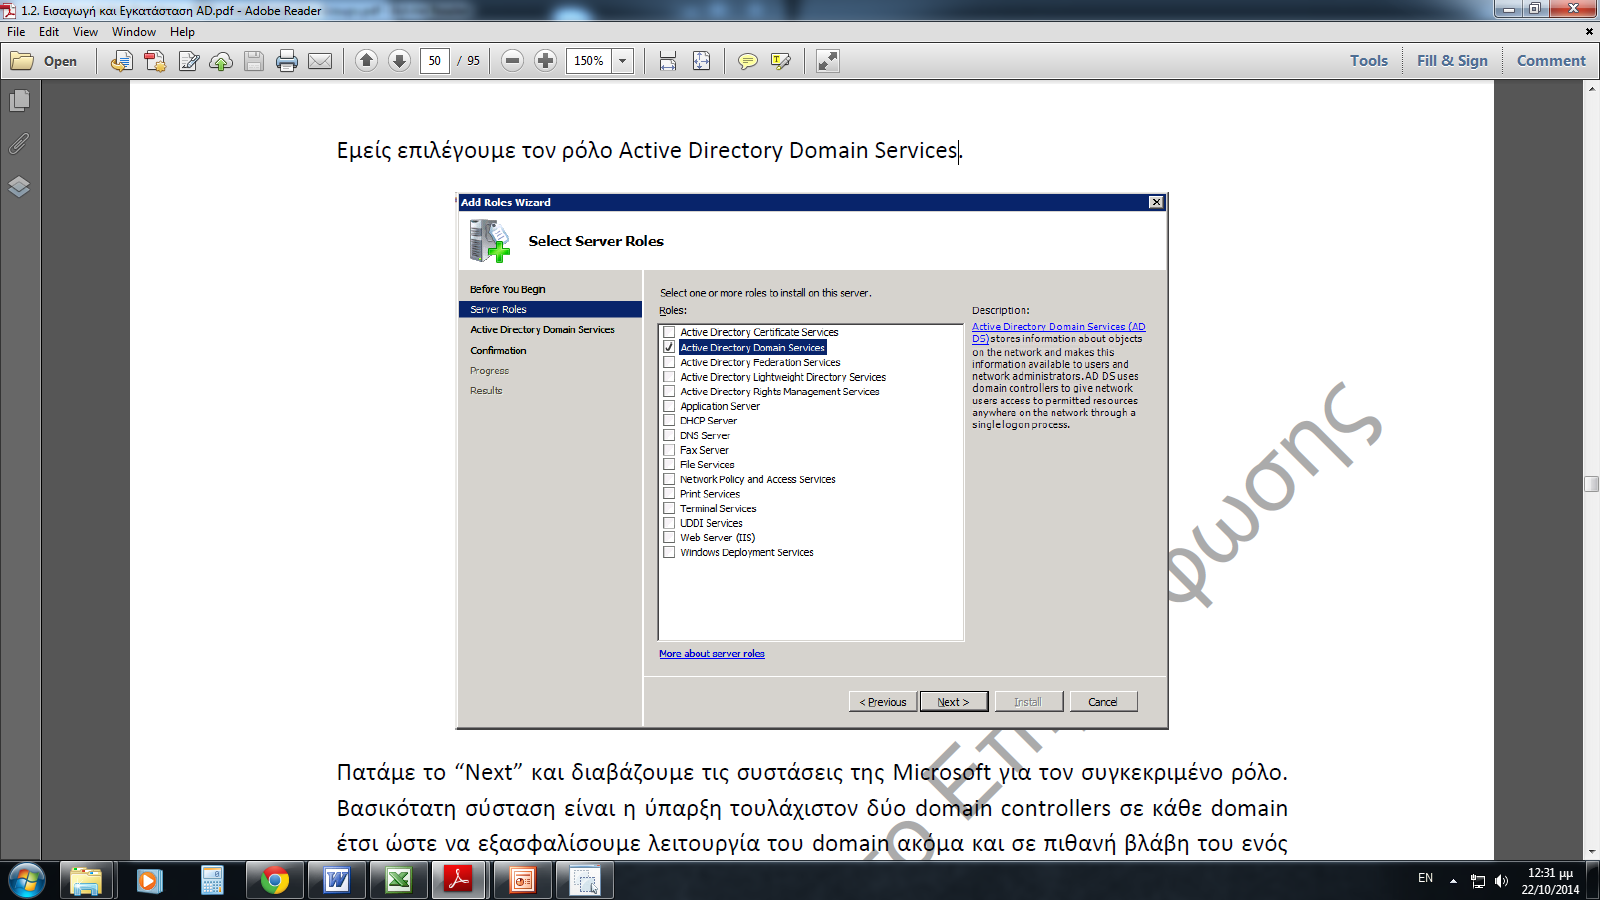Viewport: 1600px width, 900px height.
Task: Click the Print Services checkbox
Action: pyautogui.click(x=669, y=493)
